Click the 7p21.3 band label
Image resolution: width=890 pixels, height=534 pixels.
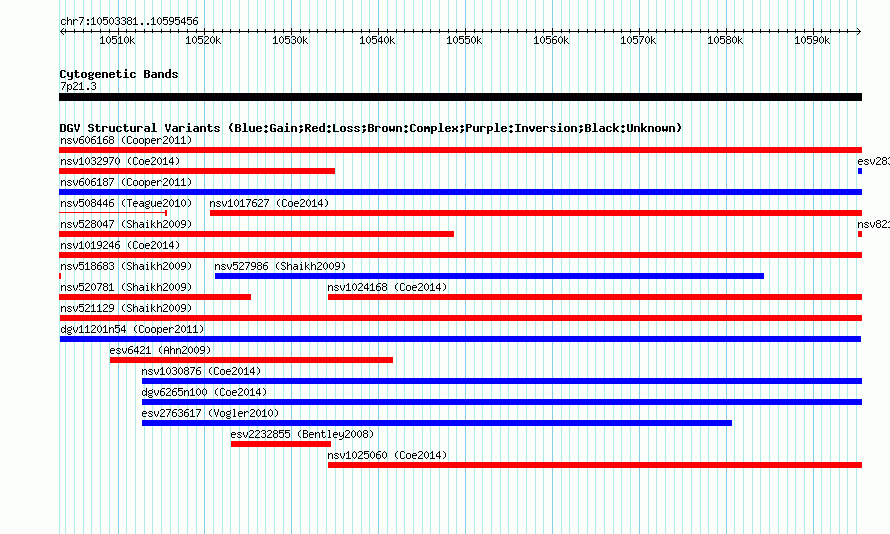[78, 86]
